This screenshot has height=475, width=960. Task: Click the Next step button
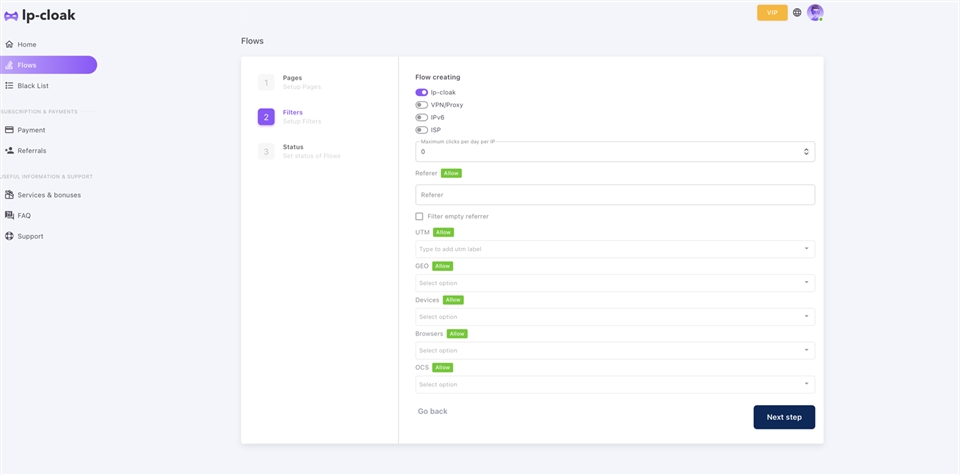783,417
